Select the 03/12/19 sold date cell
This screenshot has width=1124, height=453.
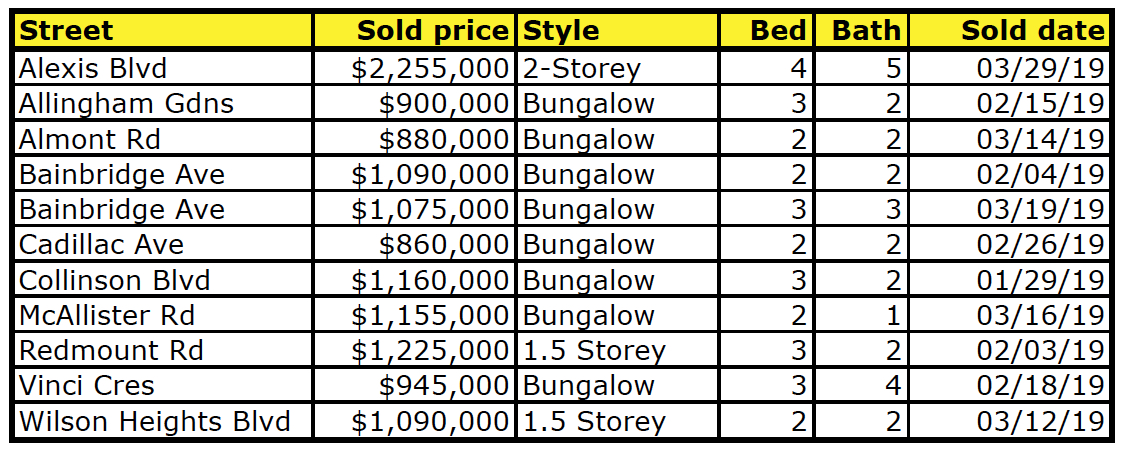(1009, 421)
